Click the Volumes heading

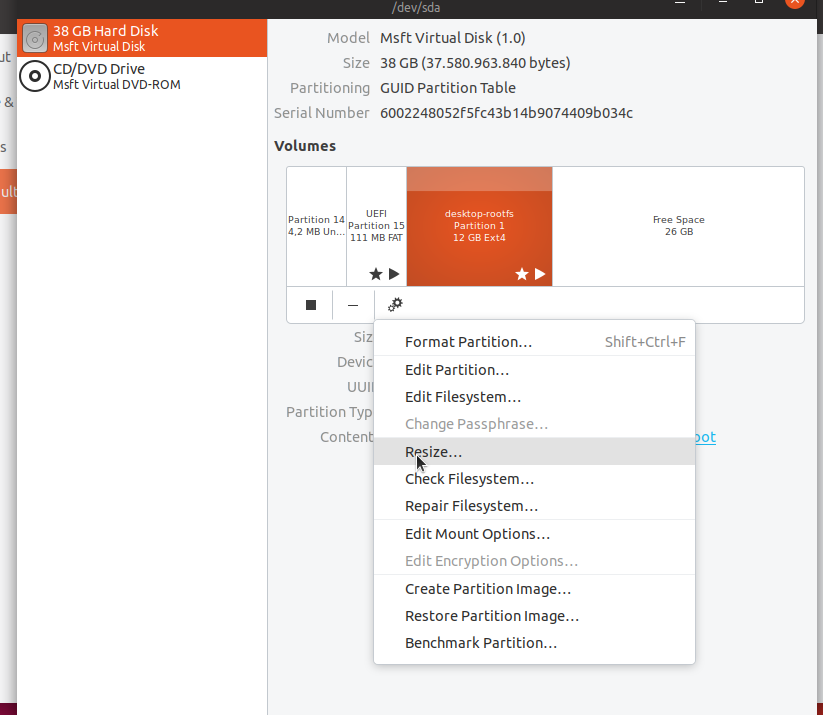tap(305, 146)
